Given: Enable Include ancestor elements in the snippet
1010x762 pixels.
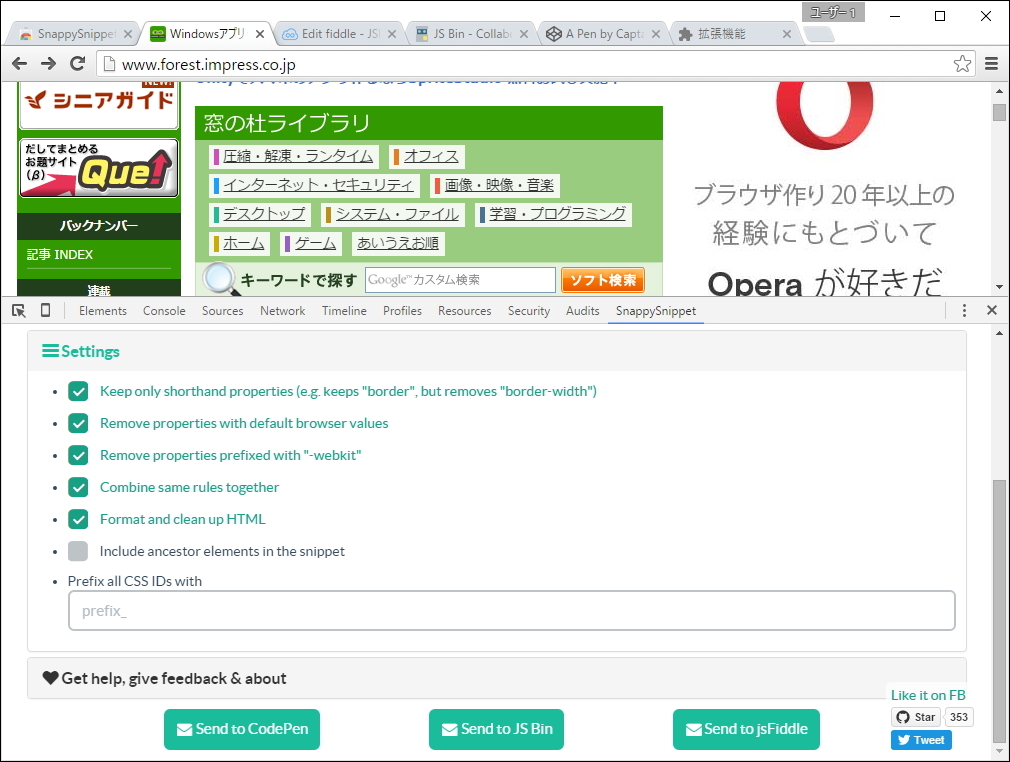Looking at the screenshot, I should 78,551.
